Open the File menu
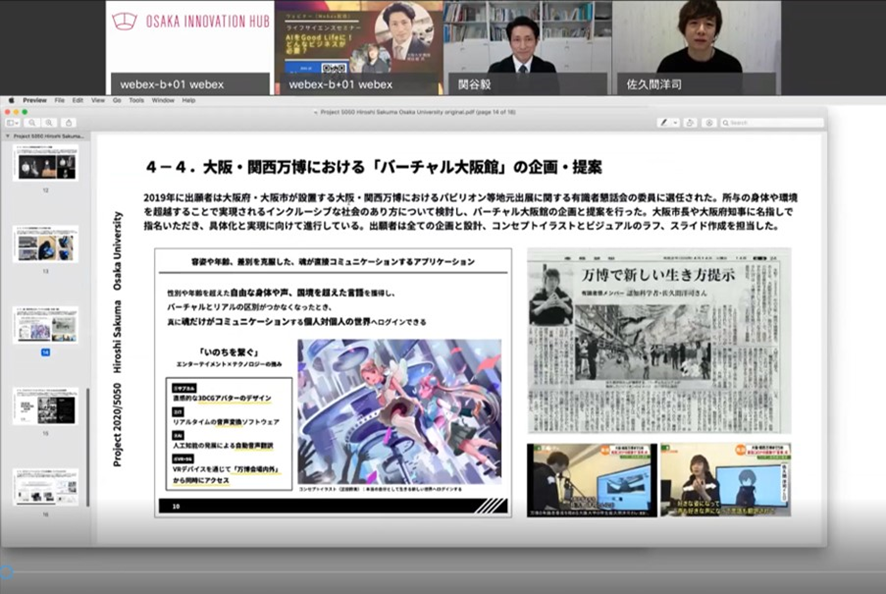 (x=60, y=100)
